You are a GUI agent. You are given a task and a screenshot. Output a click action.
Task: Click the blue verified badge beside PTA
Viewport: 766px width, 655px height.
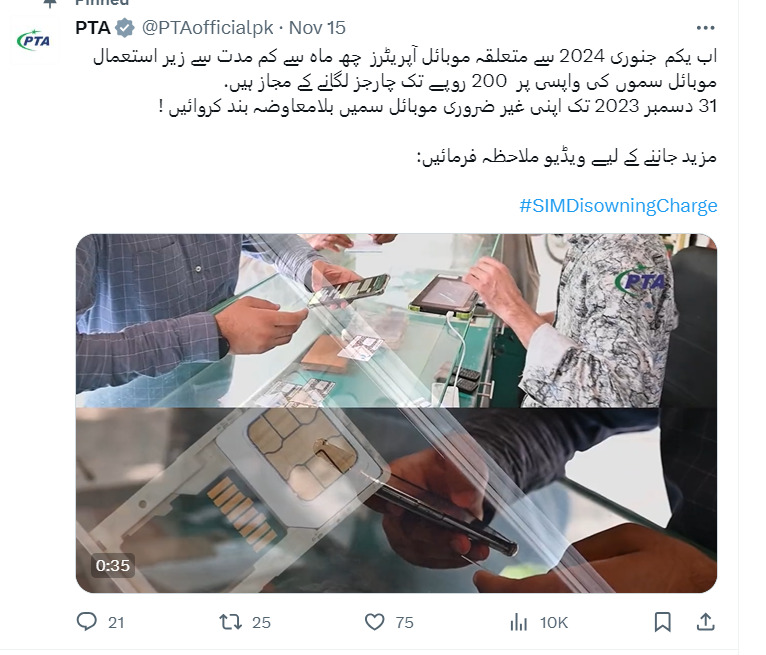pos(125,28)
